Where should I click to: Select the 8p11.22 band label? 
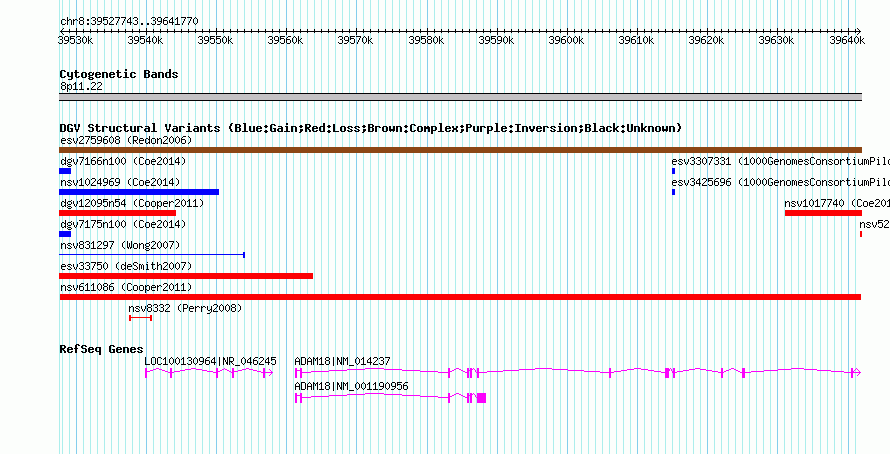coord(81,86)
